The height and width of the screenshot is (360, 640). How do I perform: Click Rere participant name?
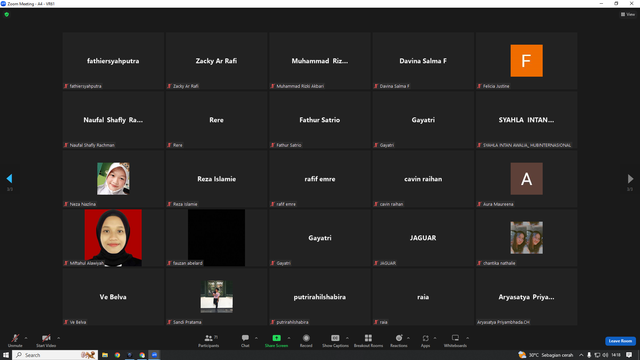(x=216, y=120)
